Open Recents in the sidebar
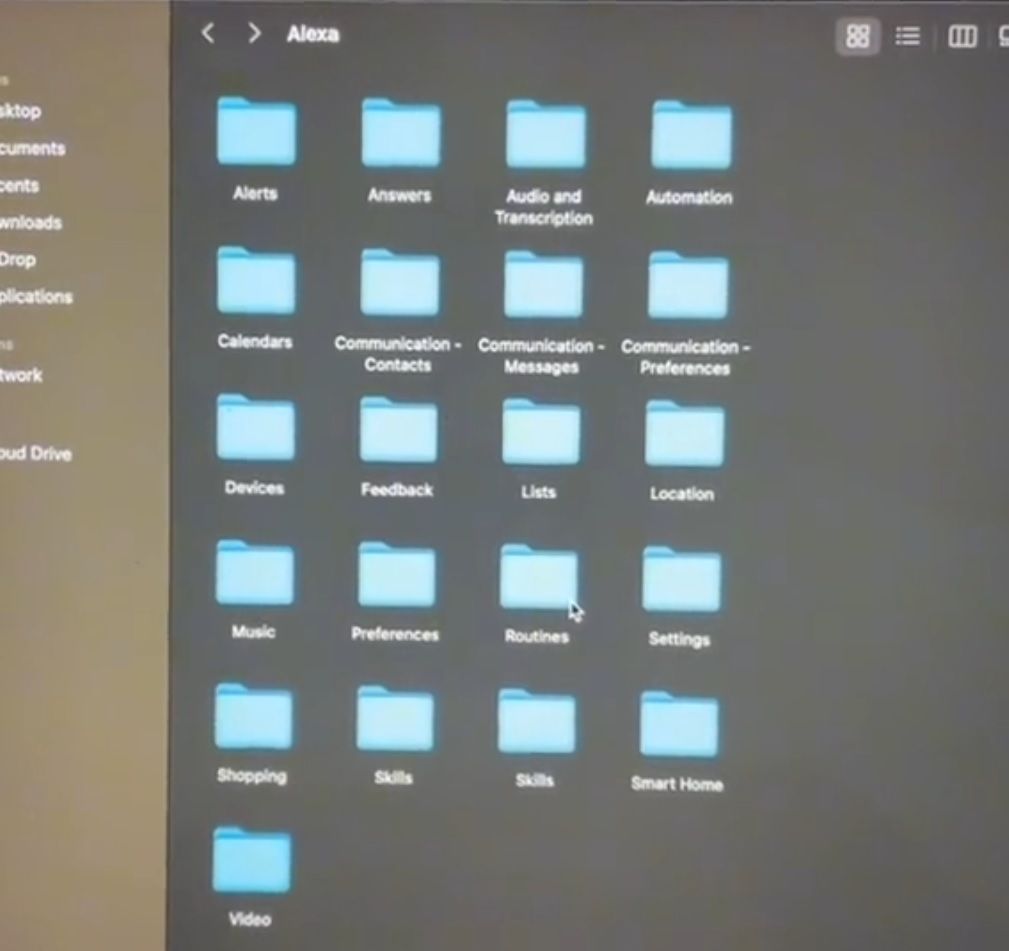1009x951 pixels. [19, 185]
